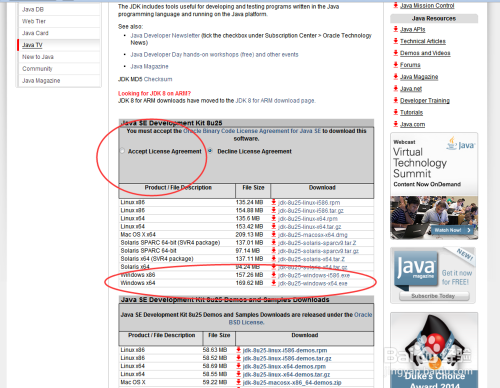Click the red arrow icon beside jdk-8u25-linux-i586-demos.tar.gz
The width and height of the screenshot is (500, 388).
[x=239, y=358]
